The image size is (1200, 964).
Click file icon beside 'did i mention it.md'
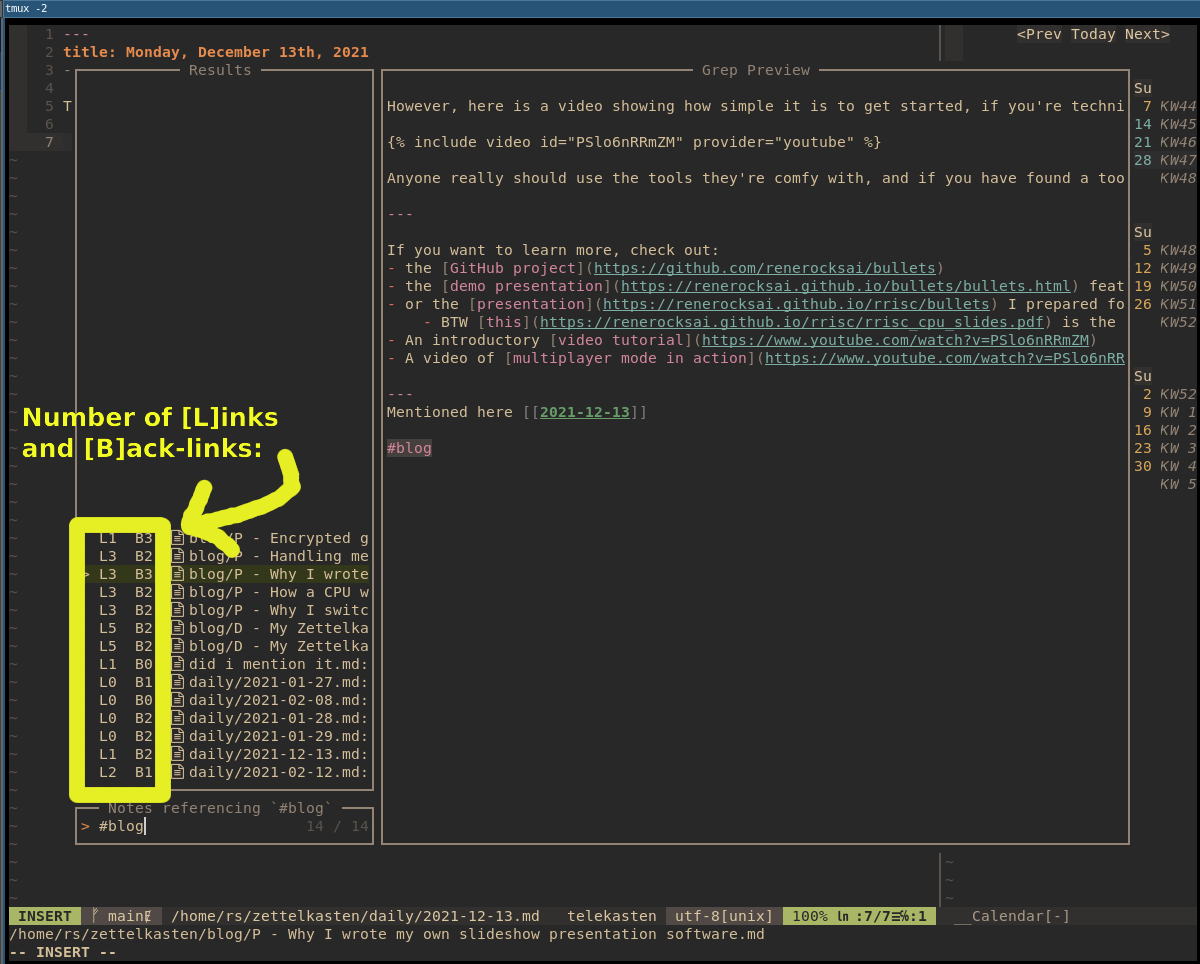point(178,665)
